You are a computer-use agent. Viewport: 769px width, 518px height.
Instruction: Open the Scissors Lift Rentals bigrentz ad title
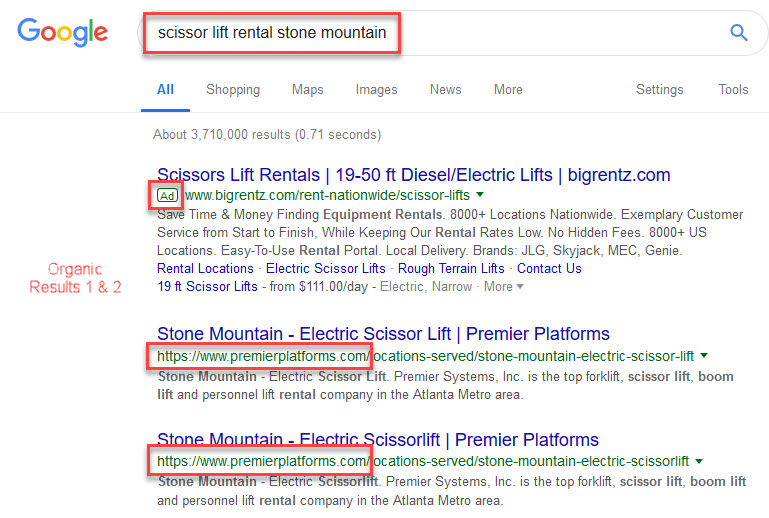(x=413, y=175)
